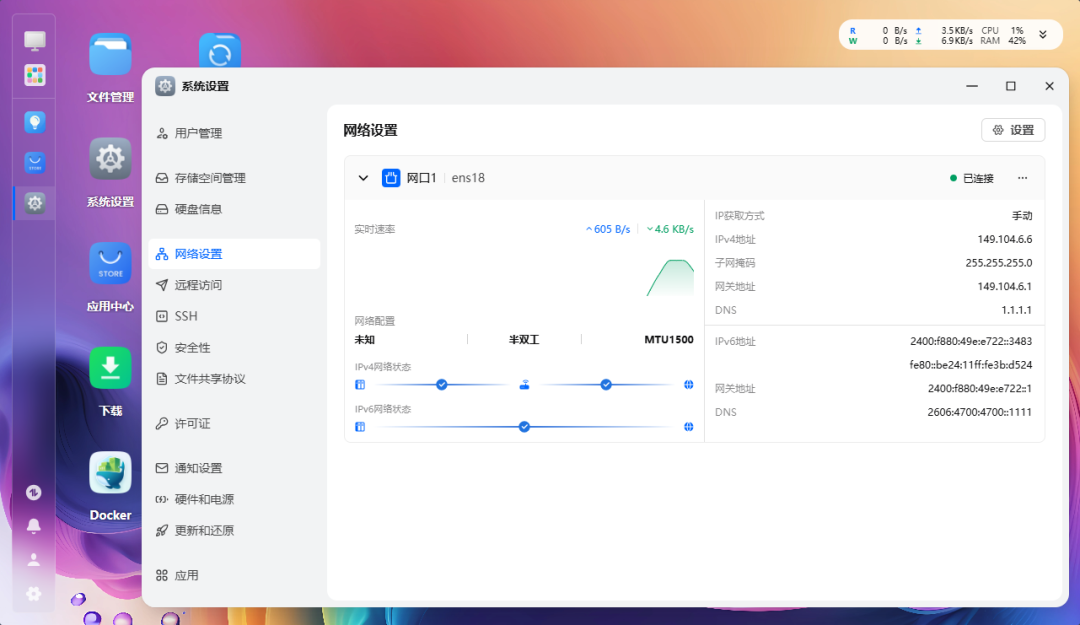Screen dimensions: 1080x625
Task: Go to 存储空间管理 in the sidebar
Action: pos(234,178)
